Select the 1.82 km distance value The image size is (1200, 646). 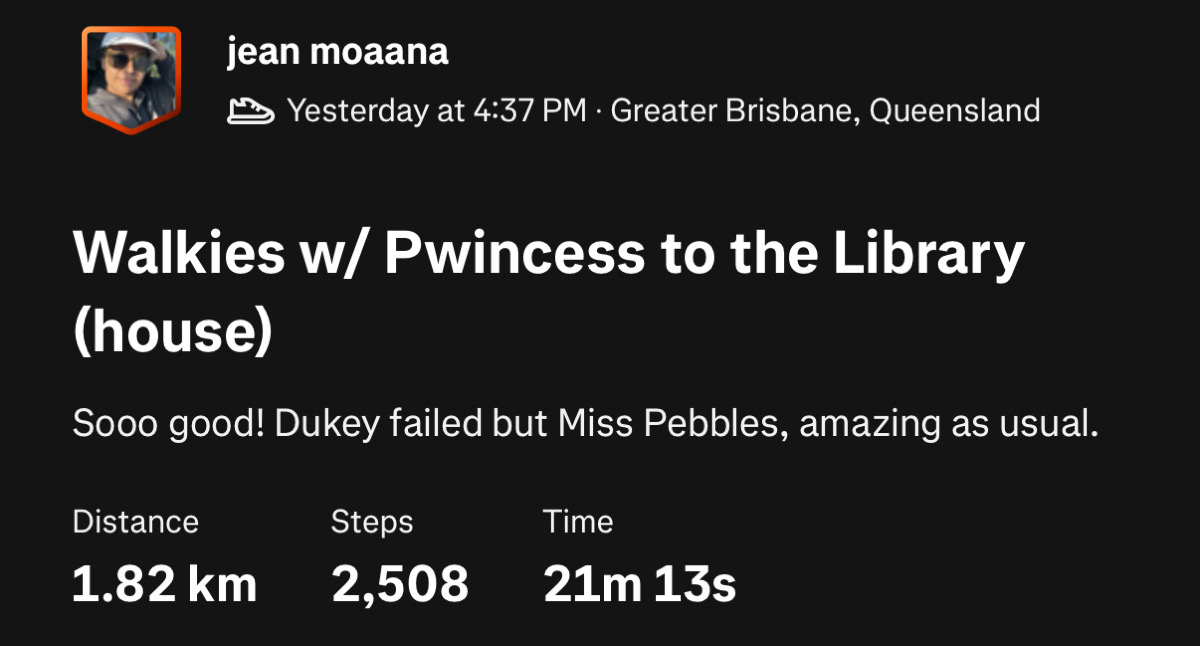click(x=164, y=584)
